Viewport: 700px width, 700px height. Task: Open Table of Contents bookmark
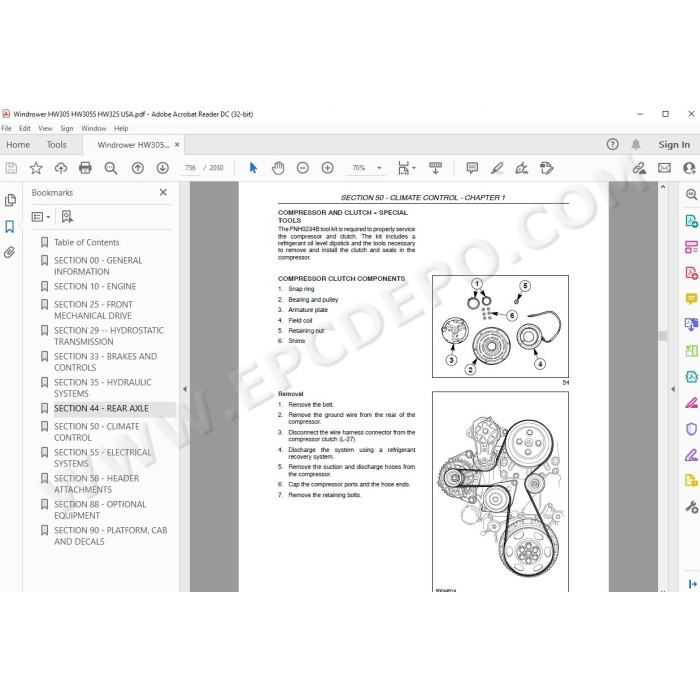coord(87,242)
